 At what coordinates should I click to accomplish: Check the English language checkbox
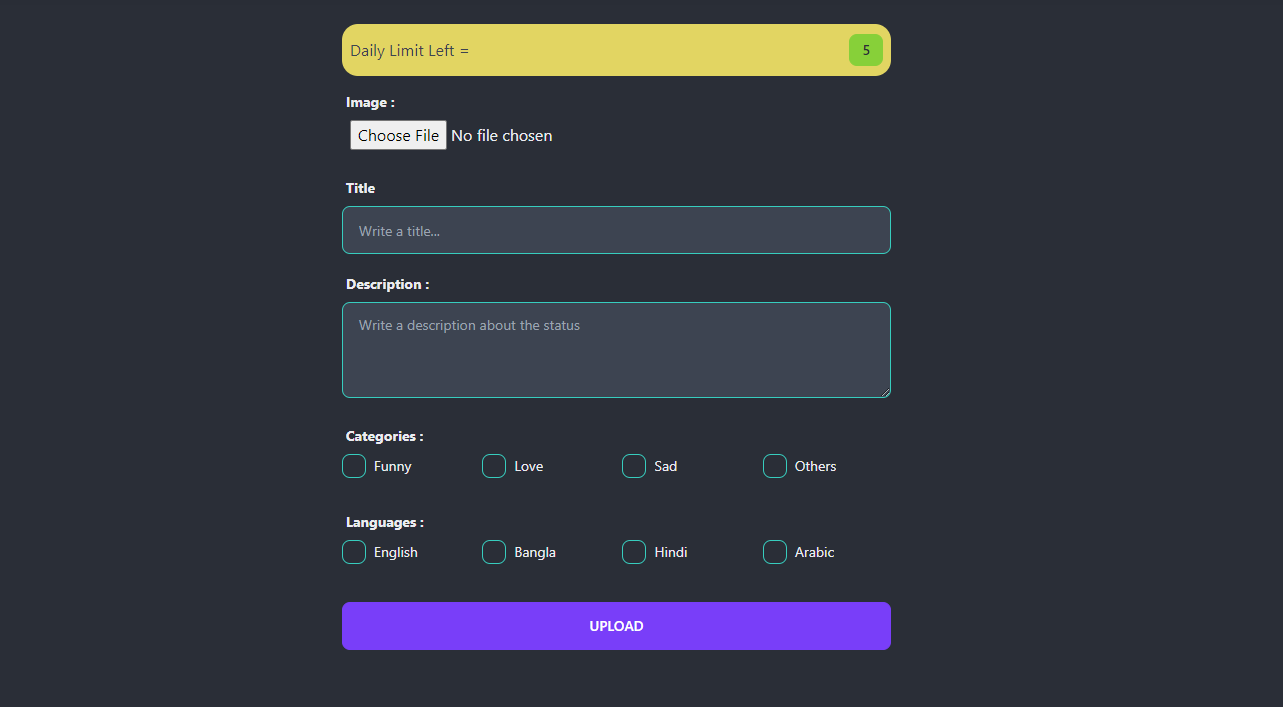(x=354, y=552)
